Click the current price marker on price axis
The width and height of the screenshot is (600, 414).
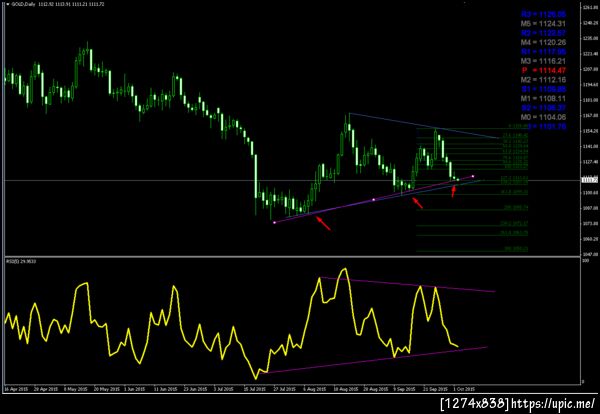click(589, 180)
